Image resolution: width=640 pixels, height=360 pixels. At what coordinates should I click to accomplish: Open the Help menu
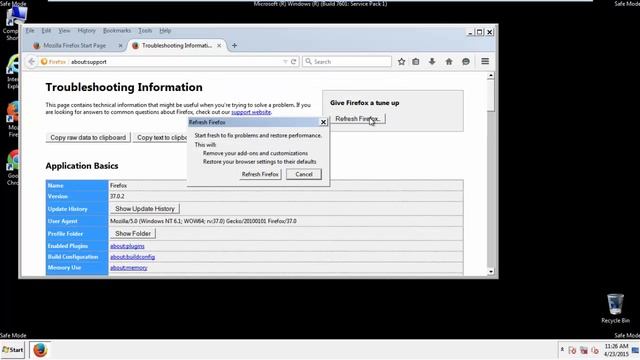tap(165, 31)
